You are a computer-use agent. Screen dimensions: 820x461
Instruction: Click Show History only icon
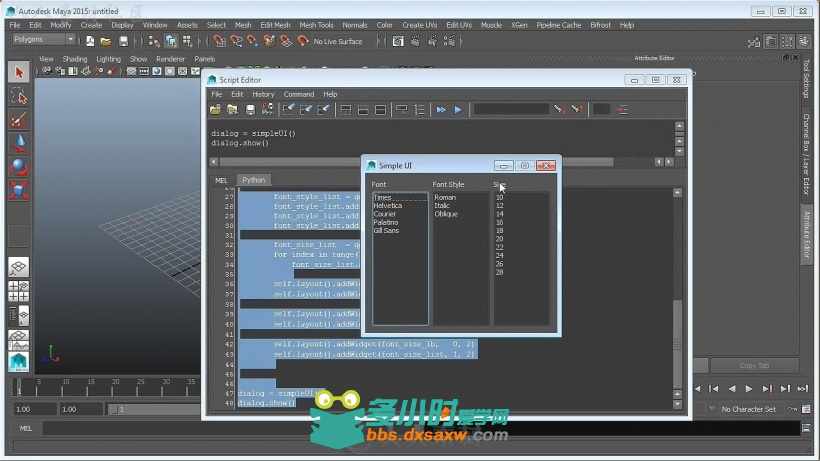coord(346,109)
